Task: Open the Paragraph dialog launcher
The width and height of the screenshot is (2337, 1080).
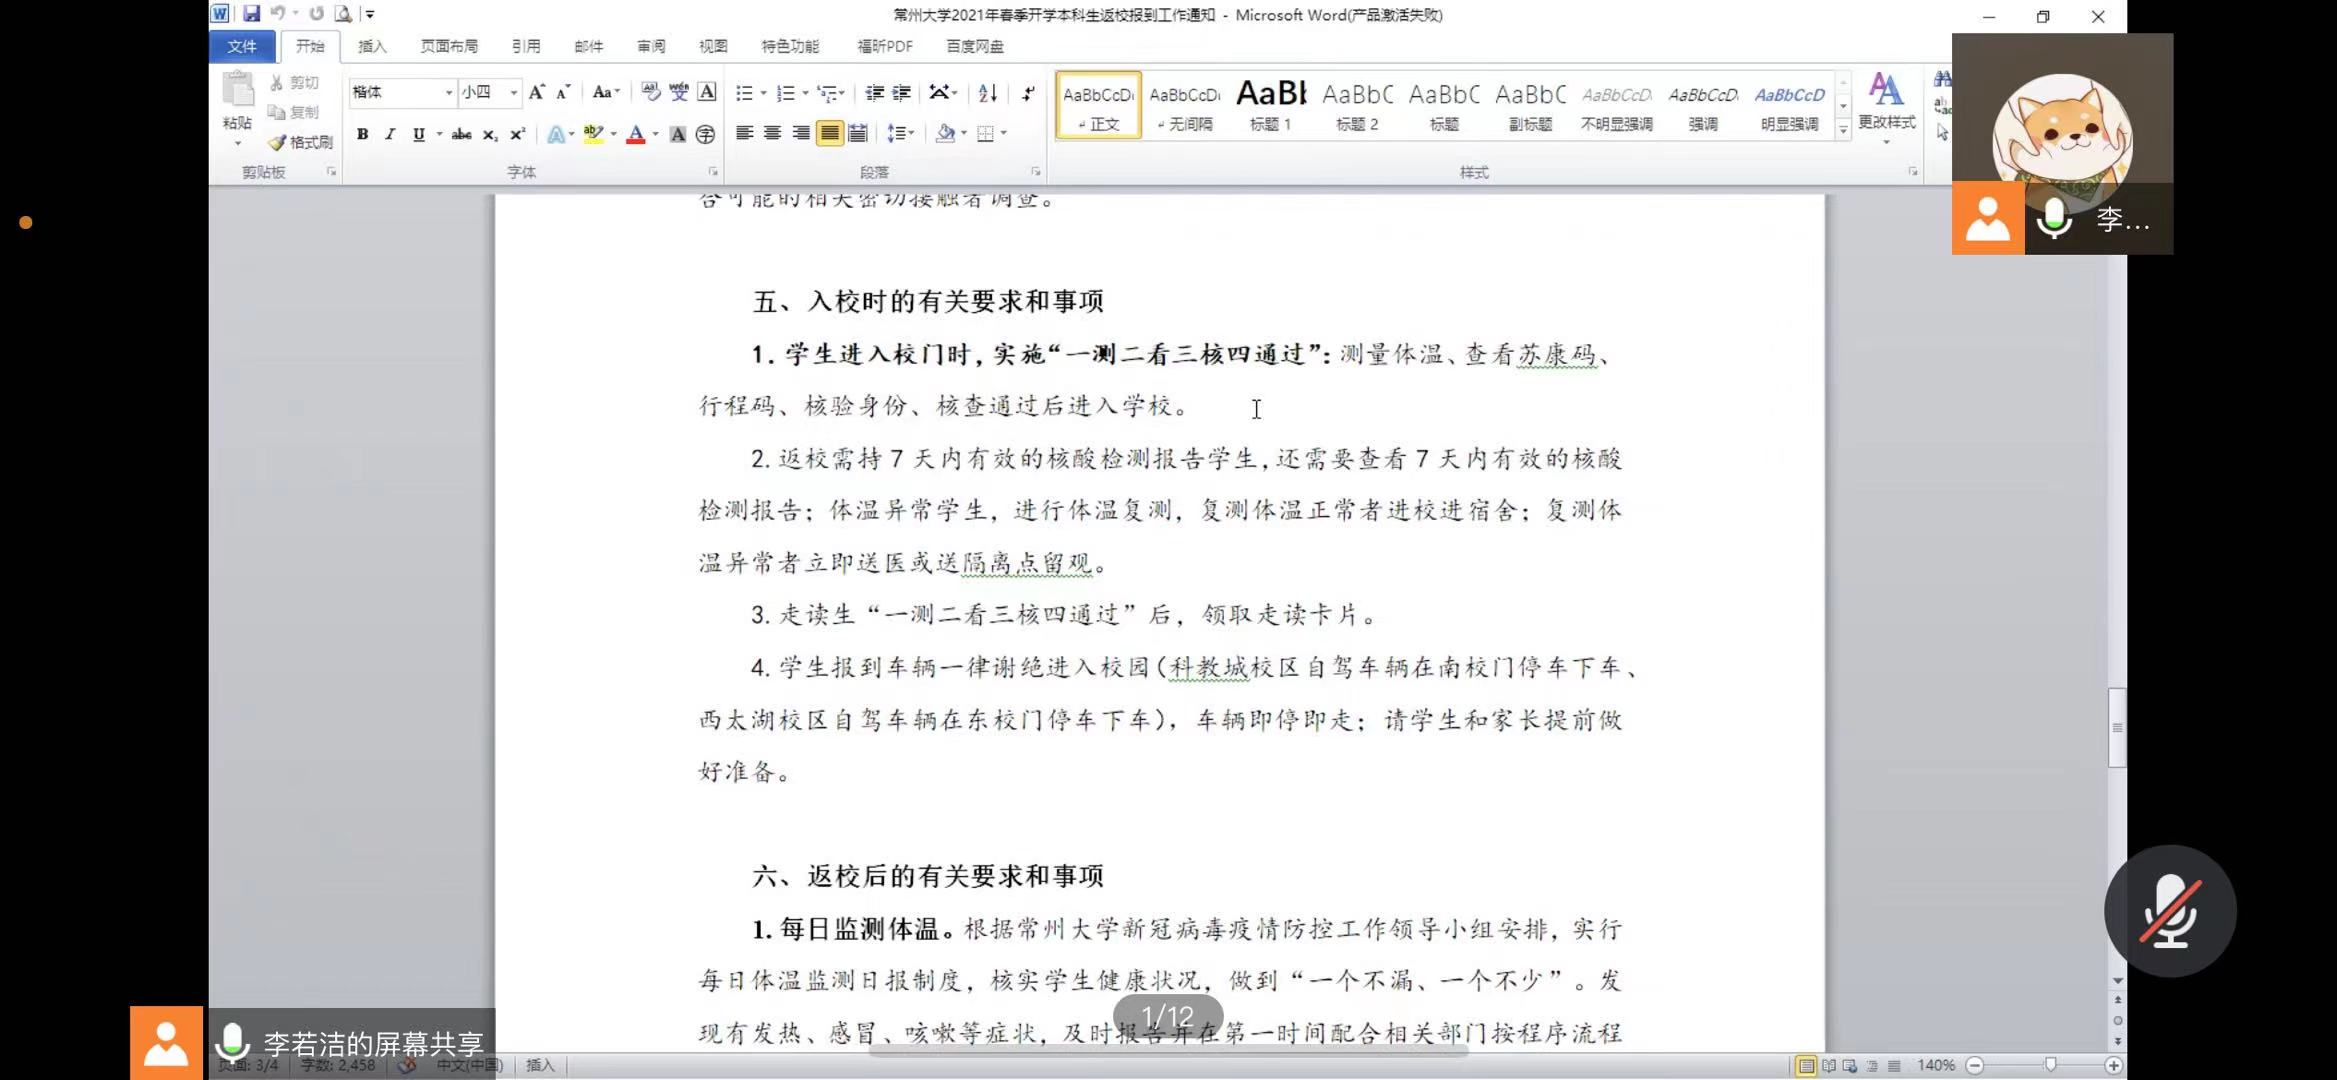Action: (1035, 172)
